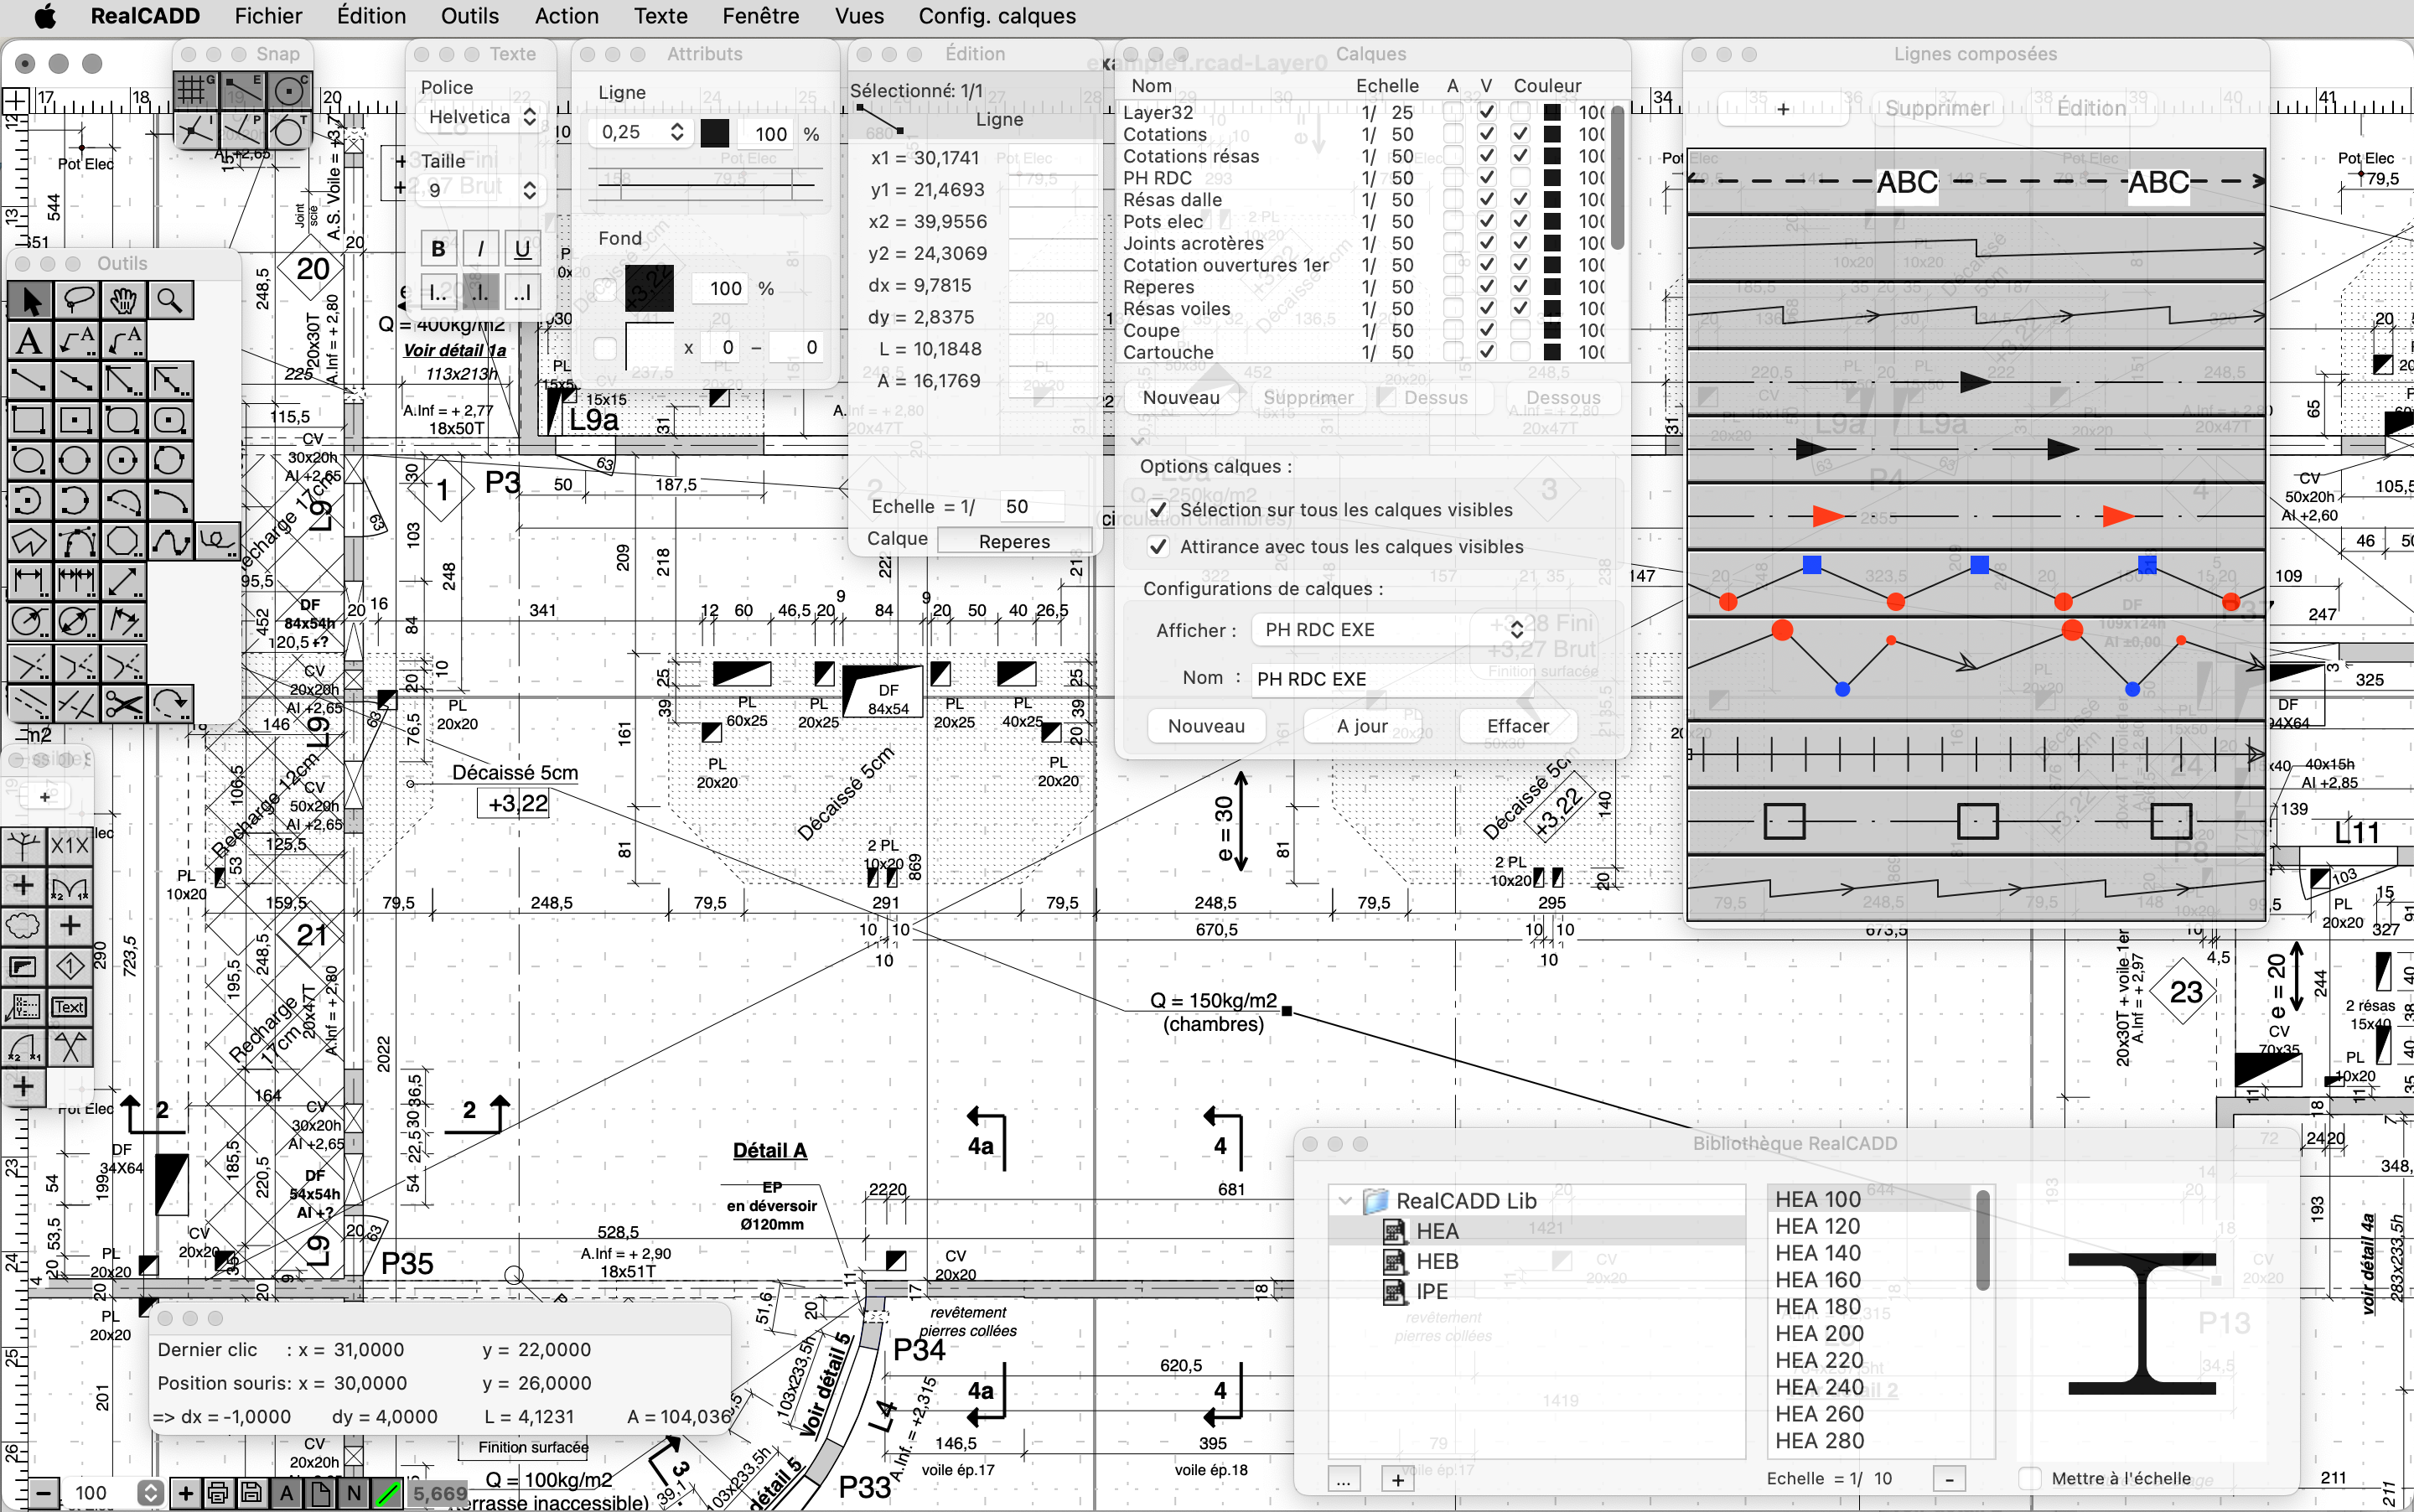This screenshot has height=1512, width=2414.
Task: Select the red arrowhead composed line
Action: [x=1975, y=517]
